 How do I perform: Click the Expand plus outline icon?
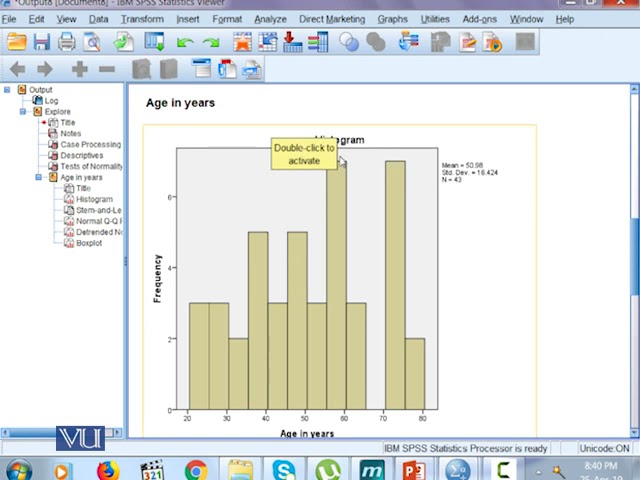80,69
